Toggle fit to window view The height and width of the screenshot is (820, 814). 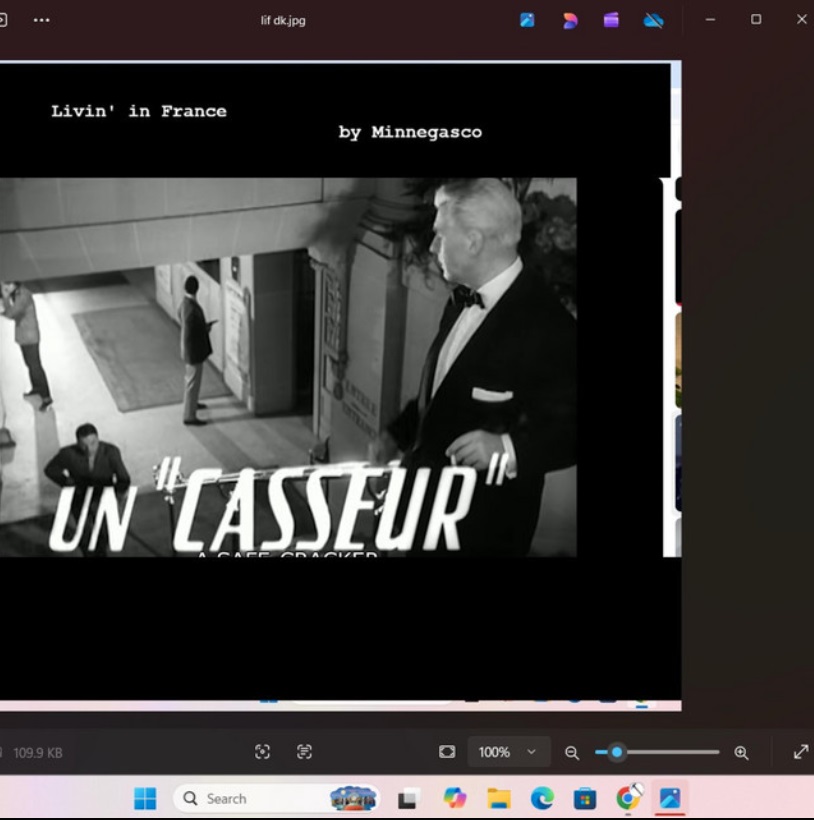coord(447,752)
